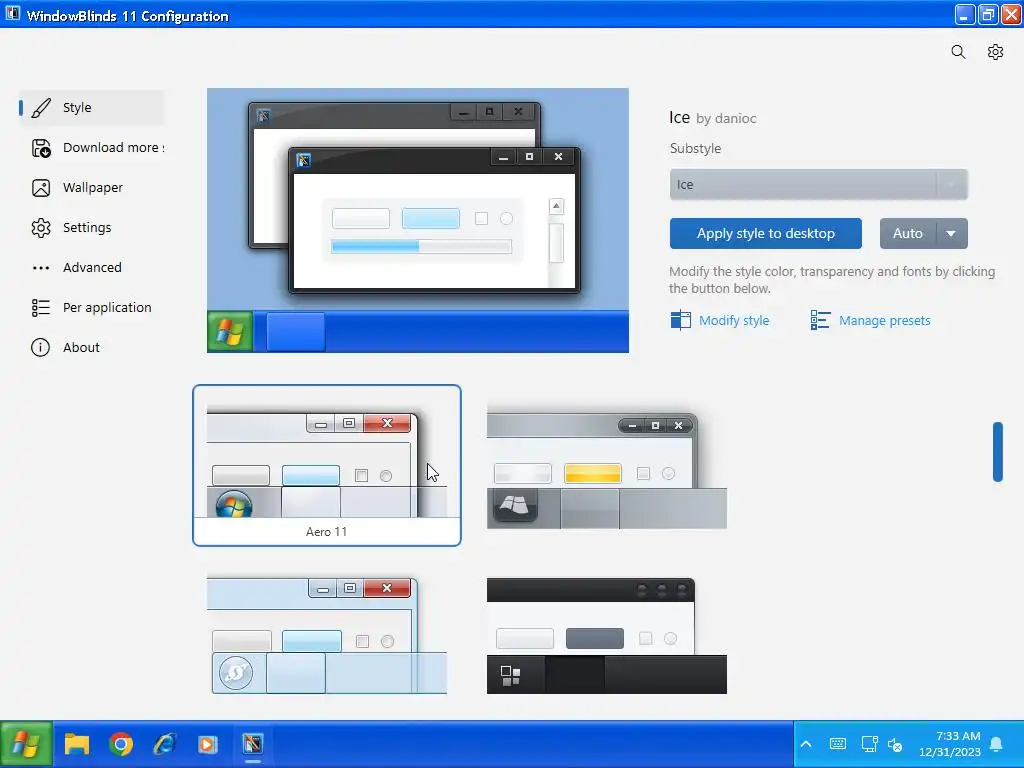Image resolution: width=1024 pixels, height=768 pixels.
Task: Click the Manage presets icon
Action: [820, 320]
